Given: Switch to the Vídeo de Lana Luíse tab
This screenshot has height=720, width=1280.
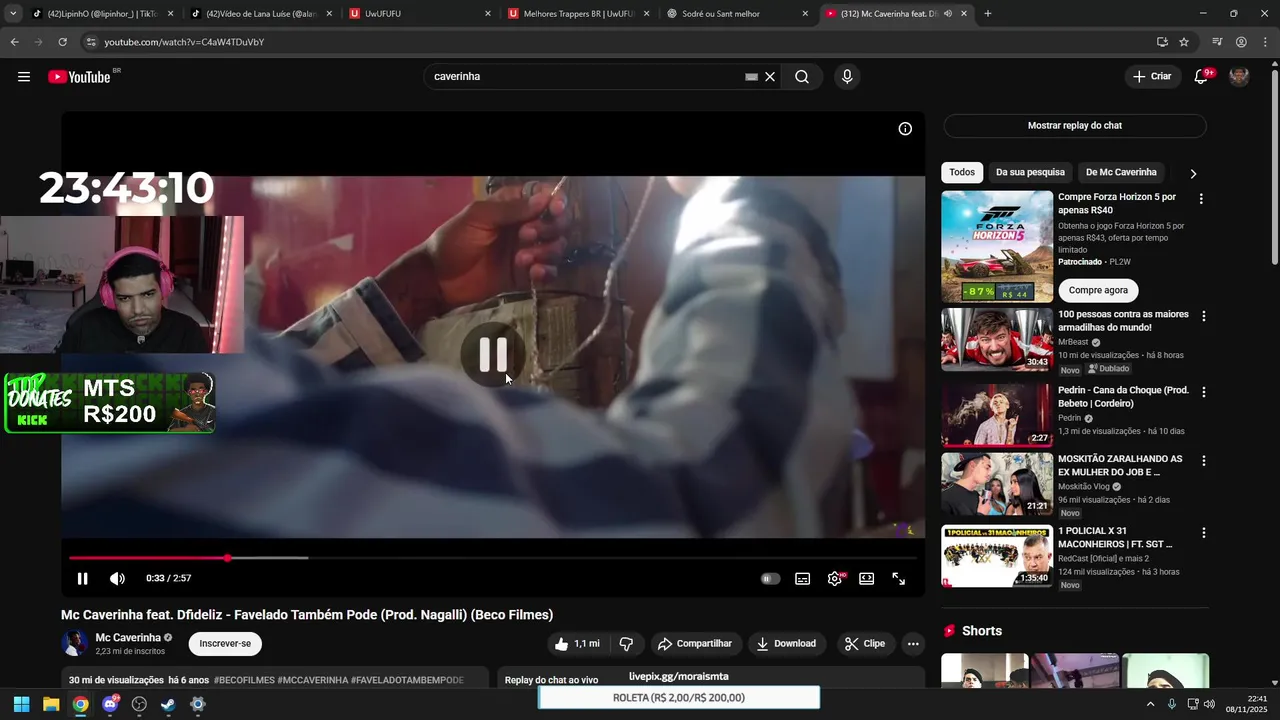Looking at the screenshot, I should [262, 14].
